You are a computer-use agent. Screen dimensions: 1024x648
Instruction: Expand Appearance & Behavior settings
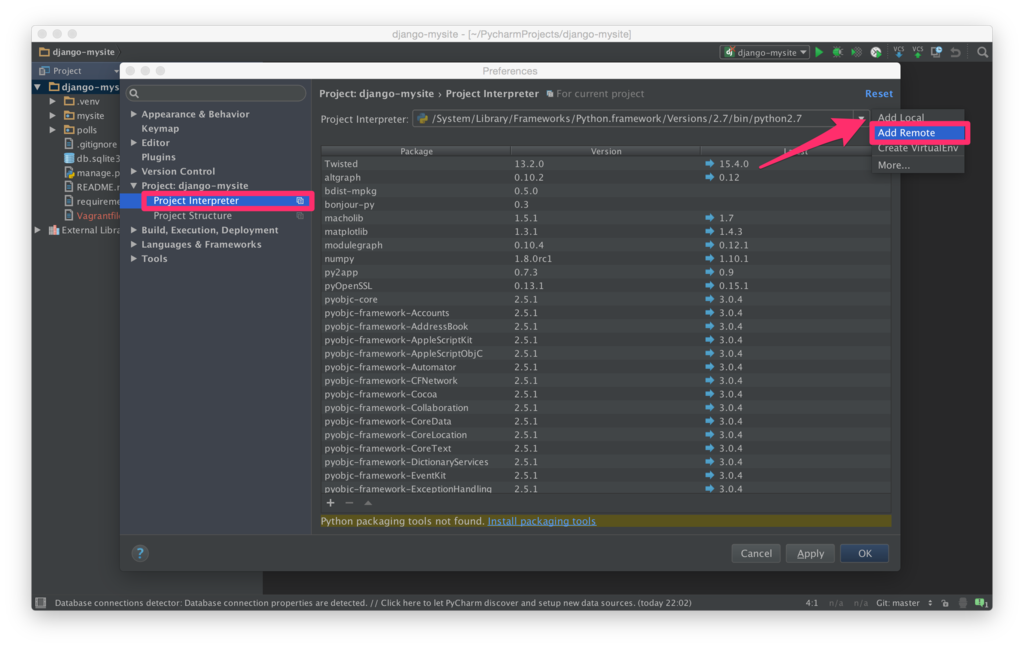click(134, 114)
